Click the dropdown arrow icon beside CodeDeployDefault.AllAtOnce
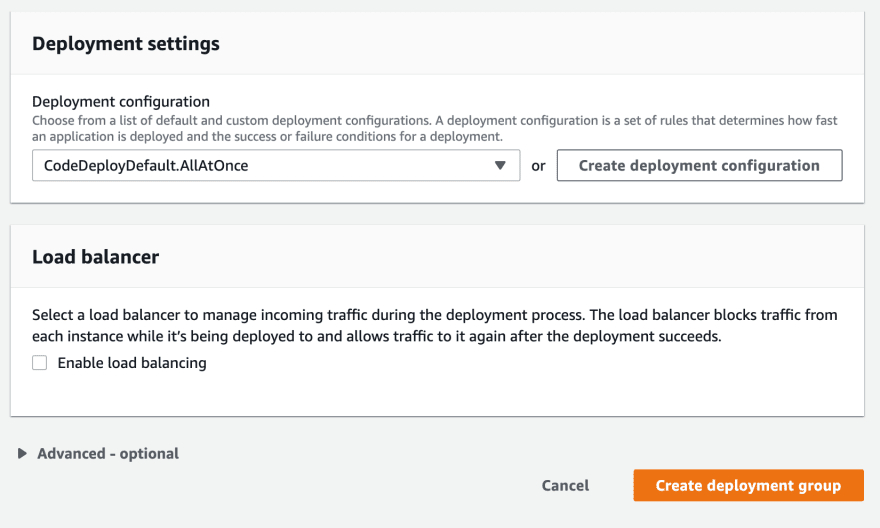Screen dimensions: 880x528 499,166
